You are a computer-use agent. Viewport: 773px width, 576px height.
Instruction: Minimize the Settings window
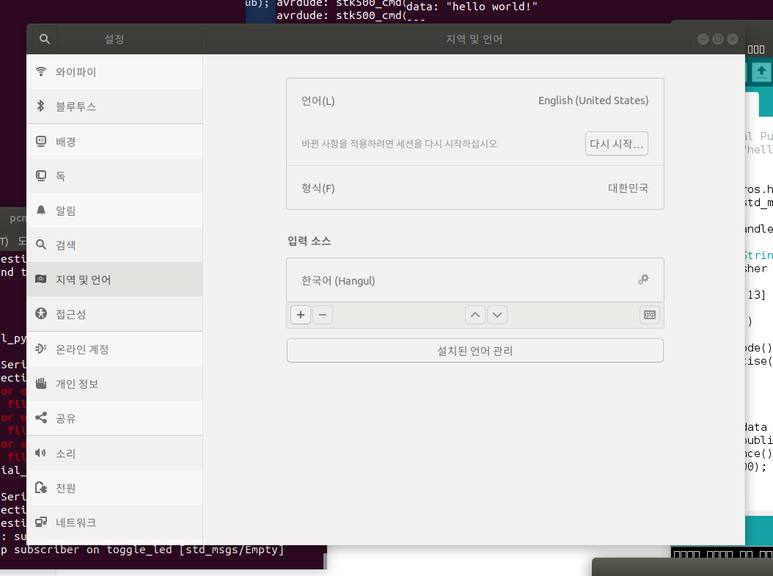(x=703, y=39)
